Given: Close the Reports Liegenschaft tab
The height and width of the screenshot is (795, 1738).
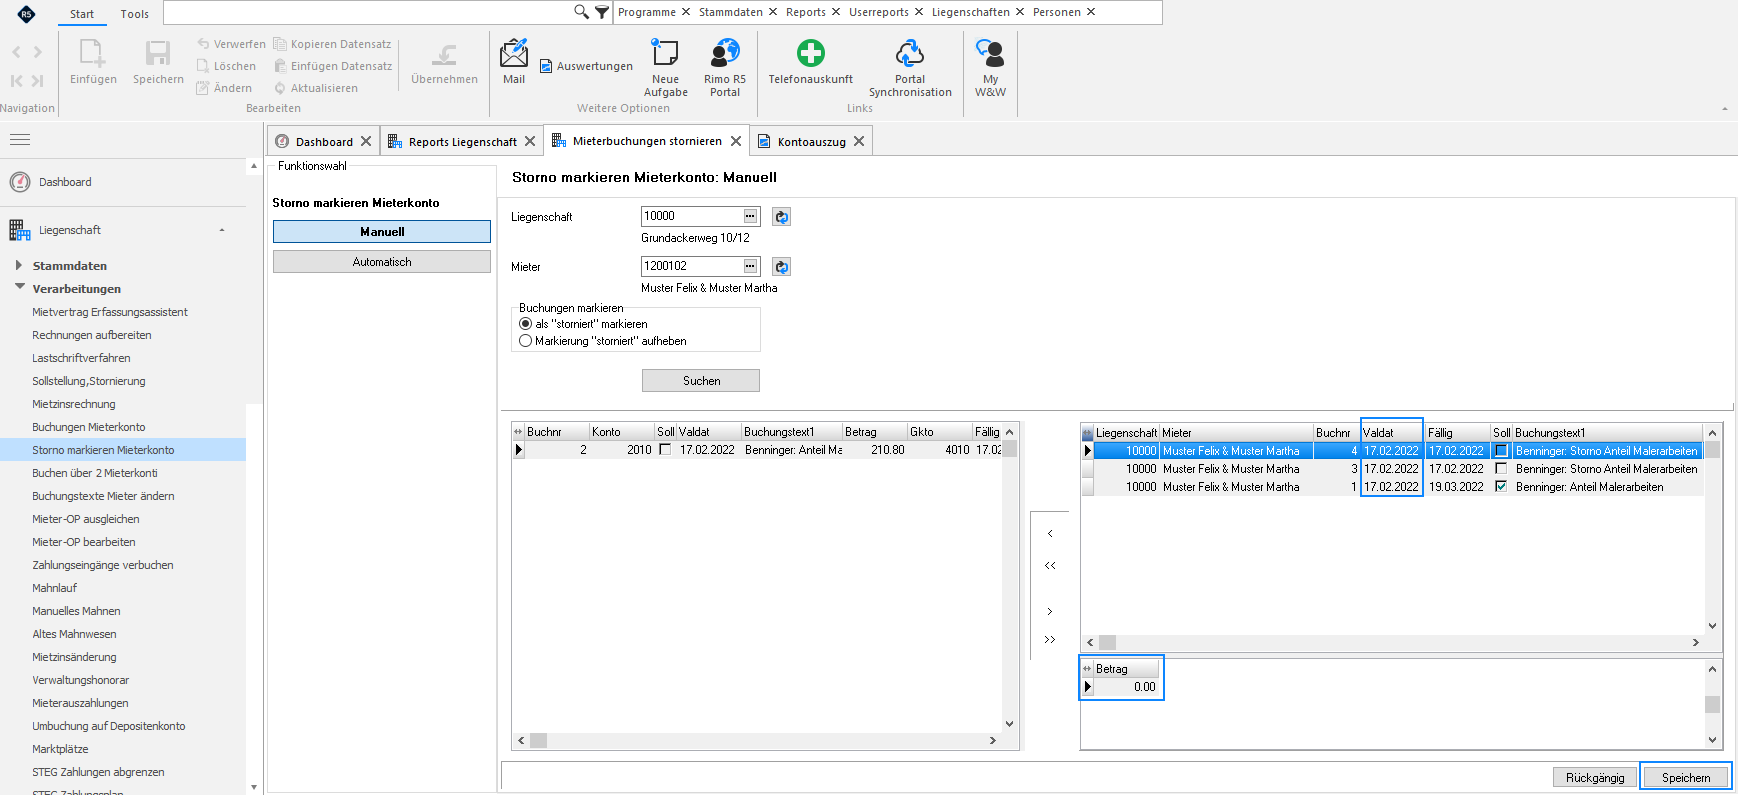Looking at the screenshot, I should pyautogui.click(x=530, y=141).
